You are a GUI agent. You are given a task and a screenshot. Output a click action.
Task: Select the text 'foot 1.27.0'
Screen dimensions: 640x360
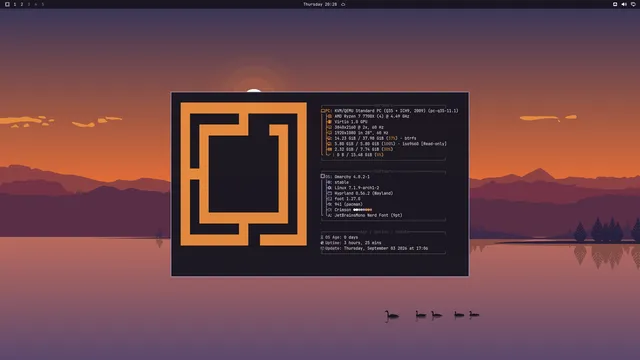pyautogui.click(x=347, y=199)
